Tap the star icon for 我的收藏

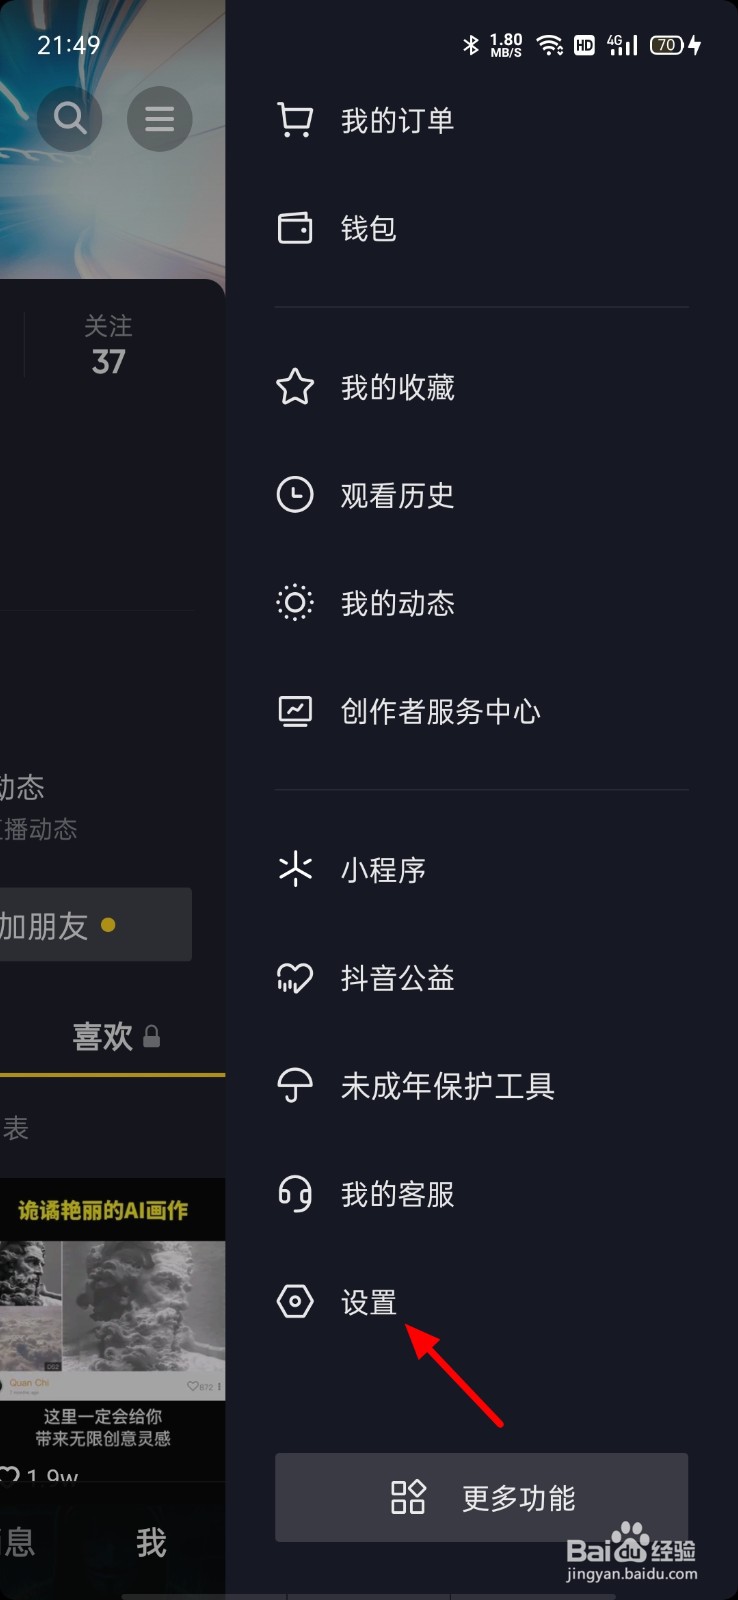(295, 387)
